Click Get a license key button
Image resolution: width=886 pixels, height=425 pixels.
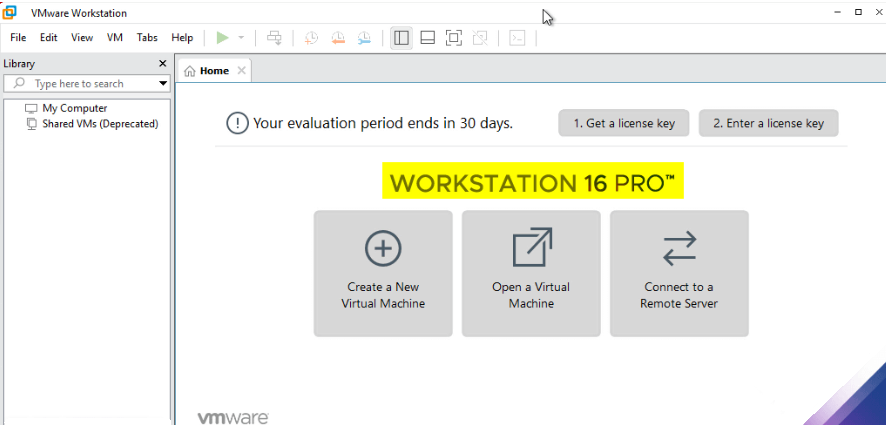[x=624, y=123]
